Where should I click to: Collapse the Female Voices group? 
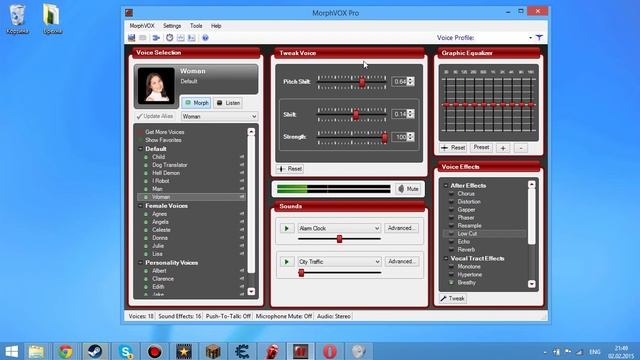click(x=140, y=206)
